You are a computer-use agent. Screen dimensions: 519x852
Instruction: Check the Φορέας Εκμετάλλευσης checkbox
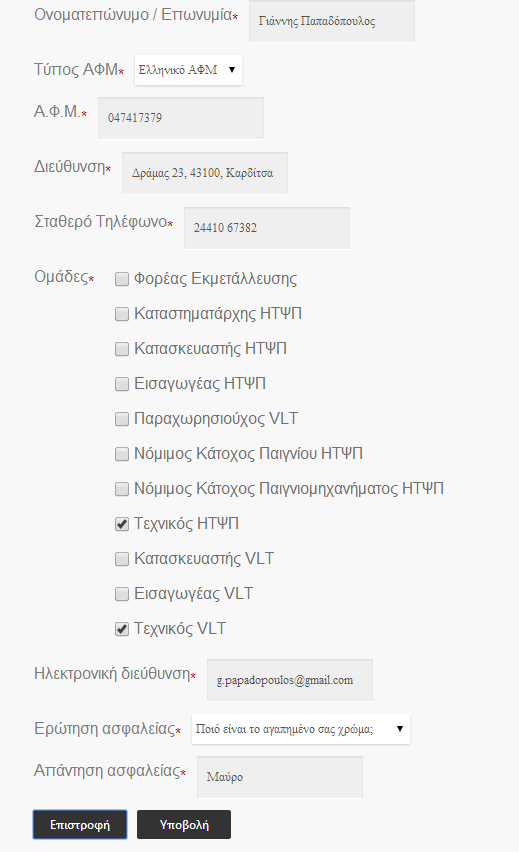[122, 279]
